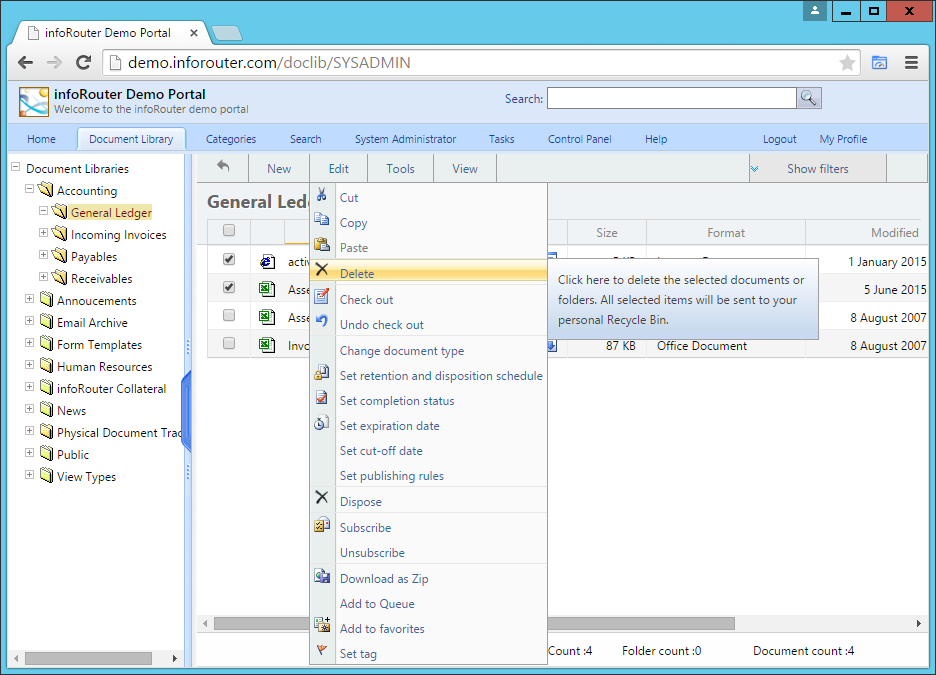Viewport: 936px width, 675px height.
Task: Open the My Profile link
Action: (x=843, y=139)
